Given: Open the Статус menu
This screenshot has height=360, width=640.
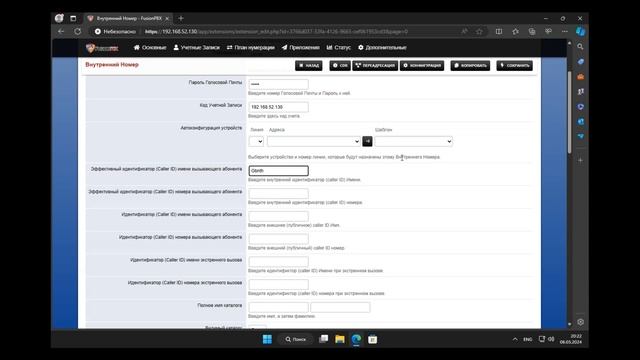Looking at the screenshot, I should pyautogui.click(x=339, y=48).
